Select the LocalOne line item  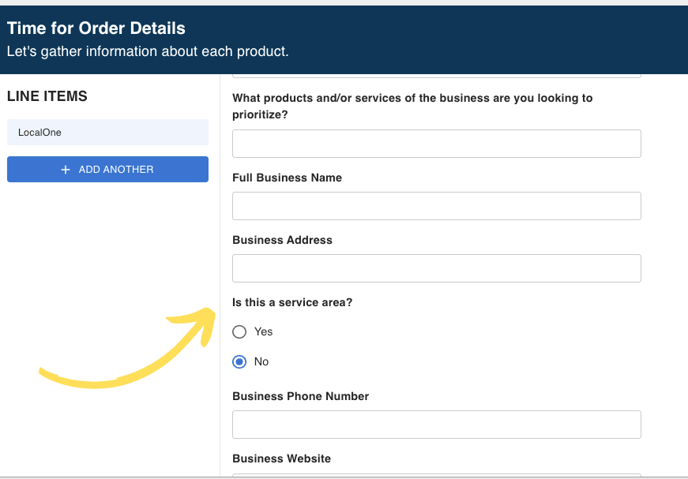[x=107, y=132]
